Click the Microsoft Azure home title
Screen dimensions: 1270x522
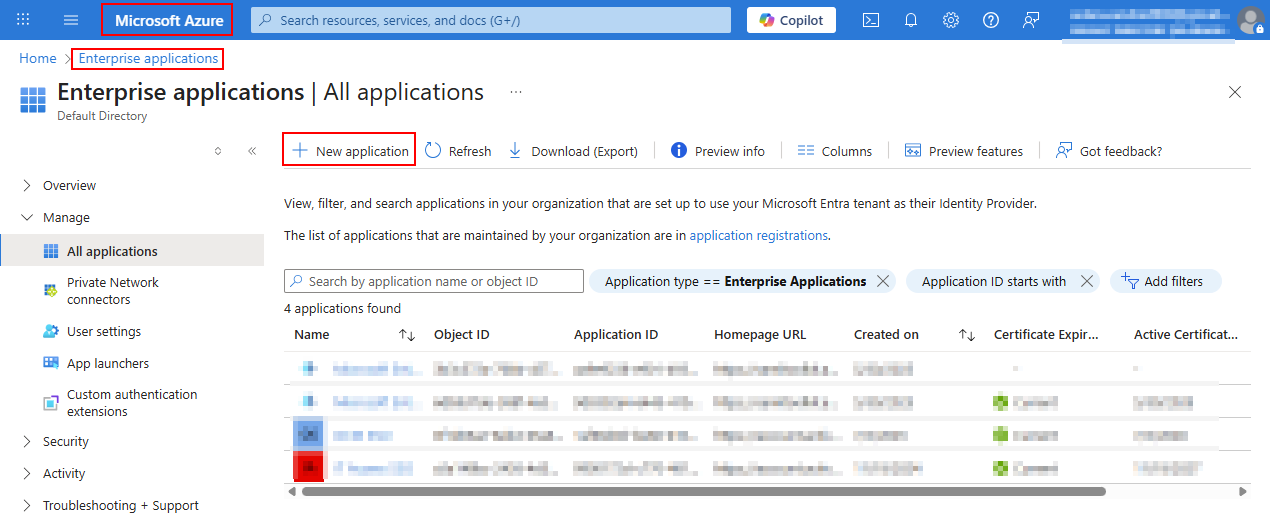[169, 20]
